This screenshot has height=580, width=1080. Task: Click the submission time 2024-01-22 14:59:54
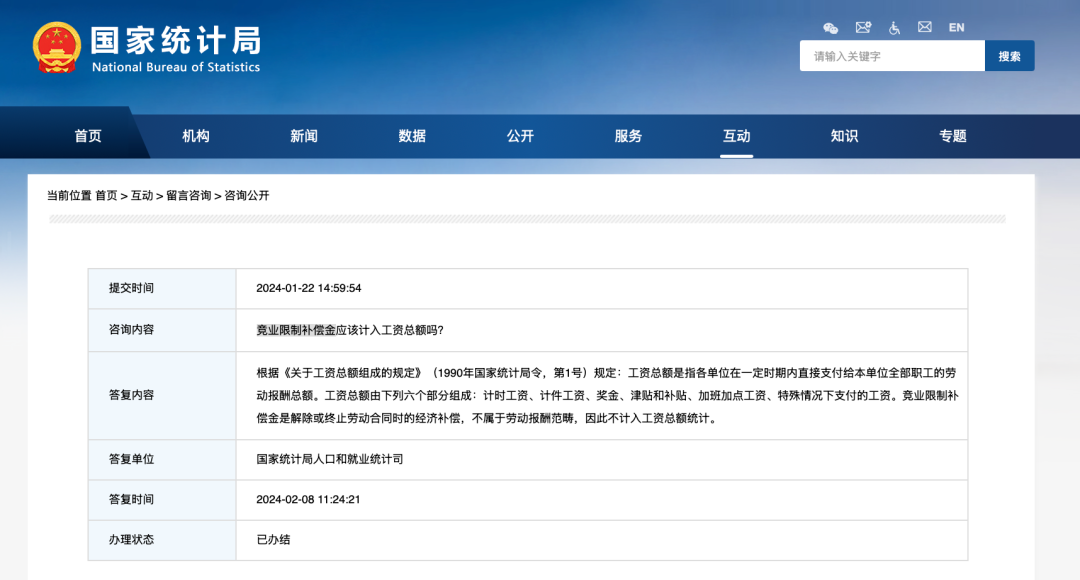coord(309,288)
